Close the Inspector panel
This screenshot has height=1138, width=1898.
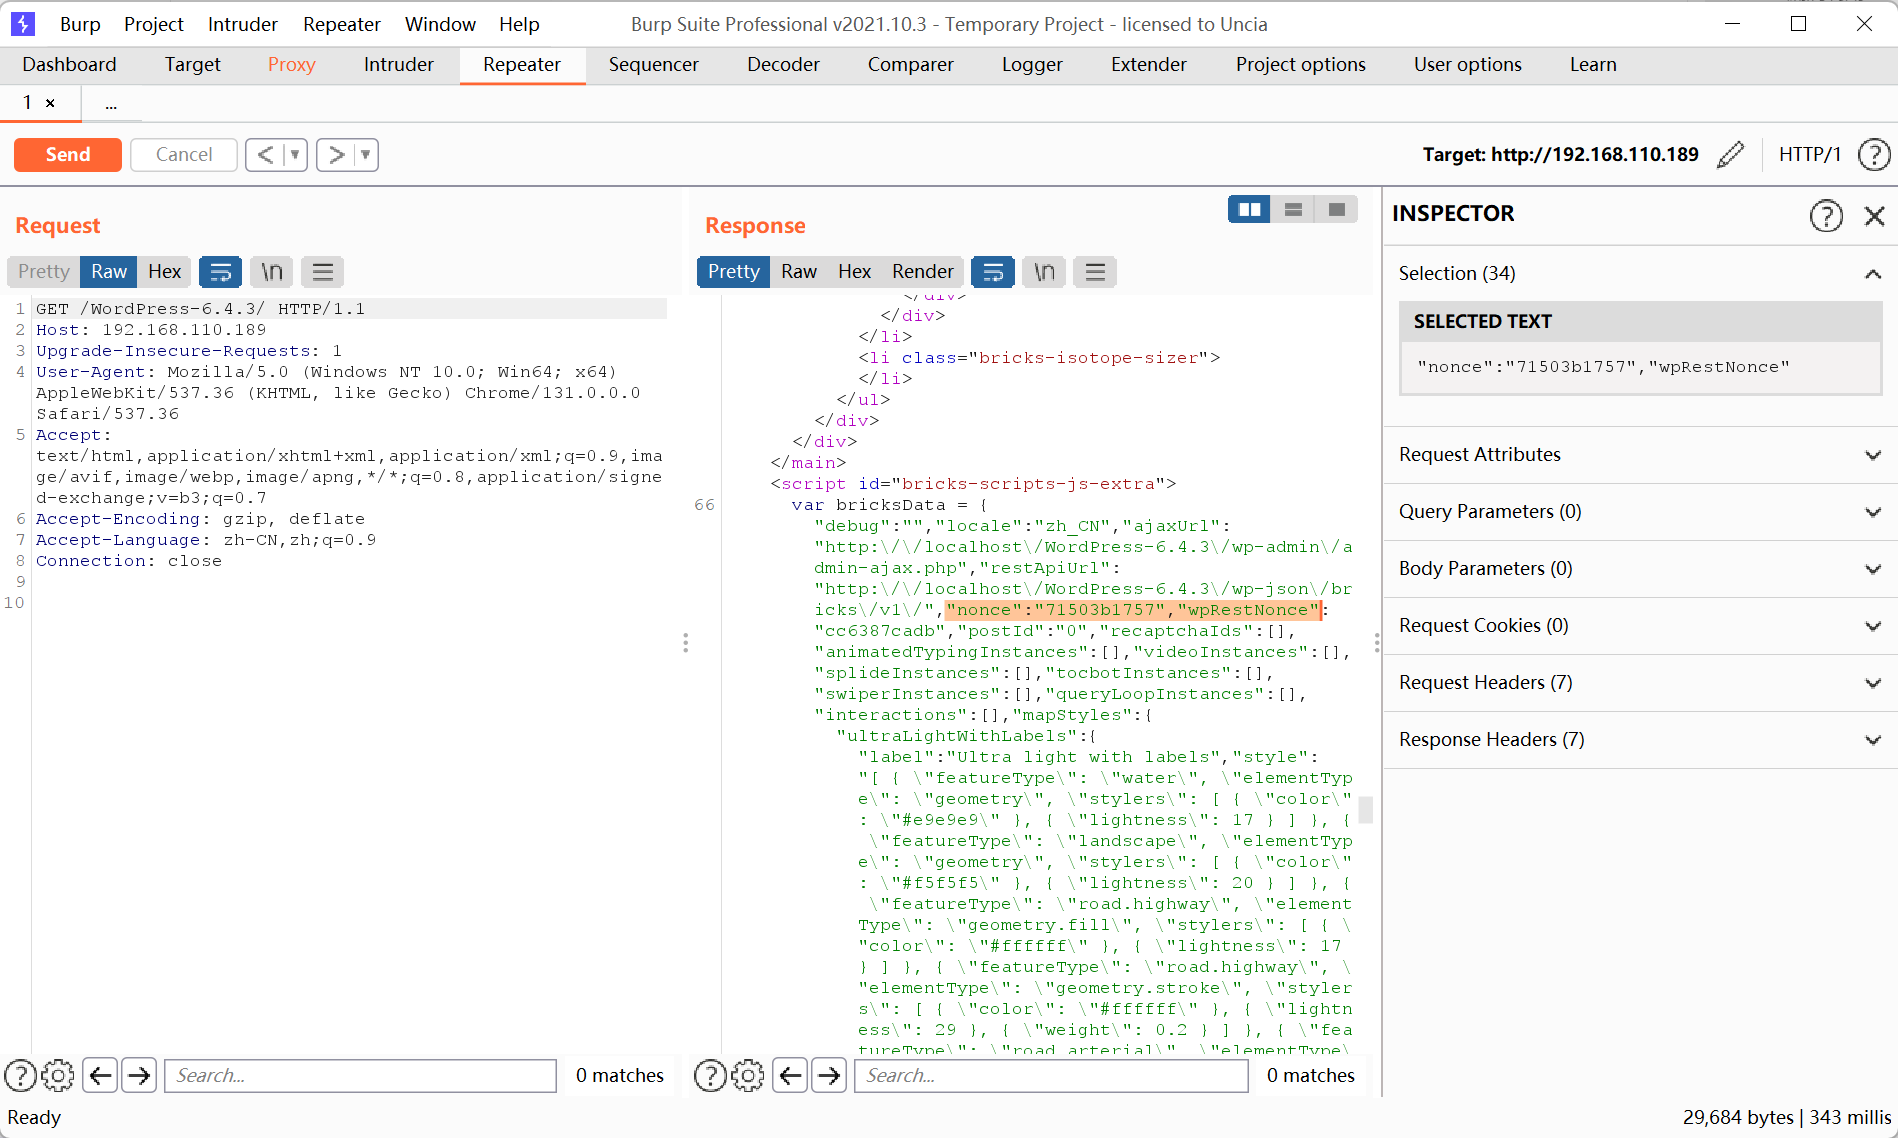click(1874, 215)
